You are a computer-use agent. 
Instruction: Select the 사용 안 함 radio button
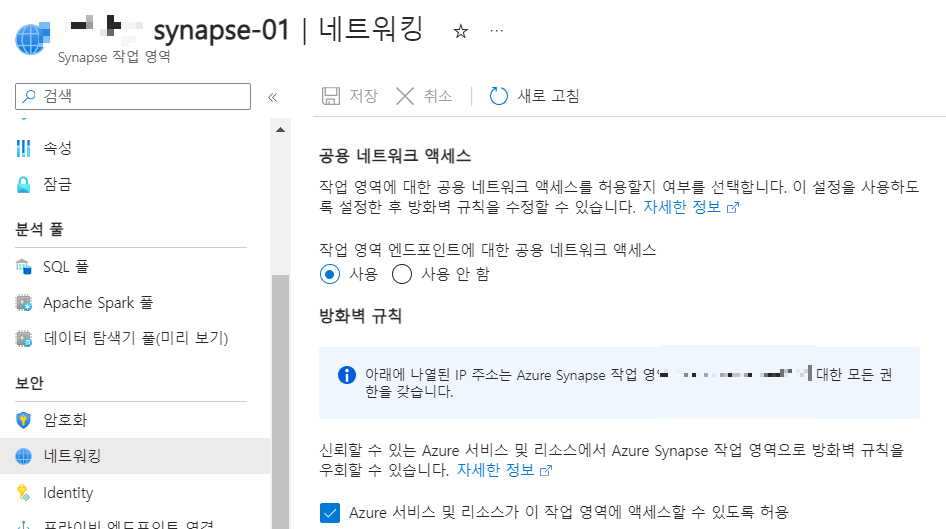pos(402,274)
